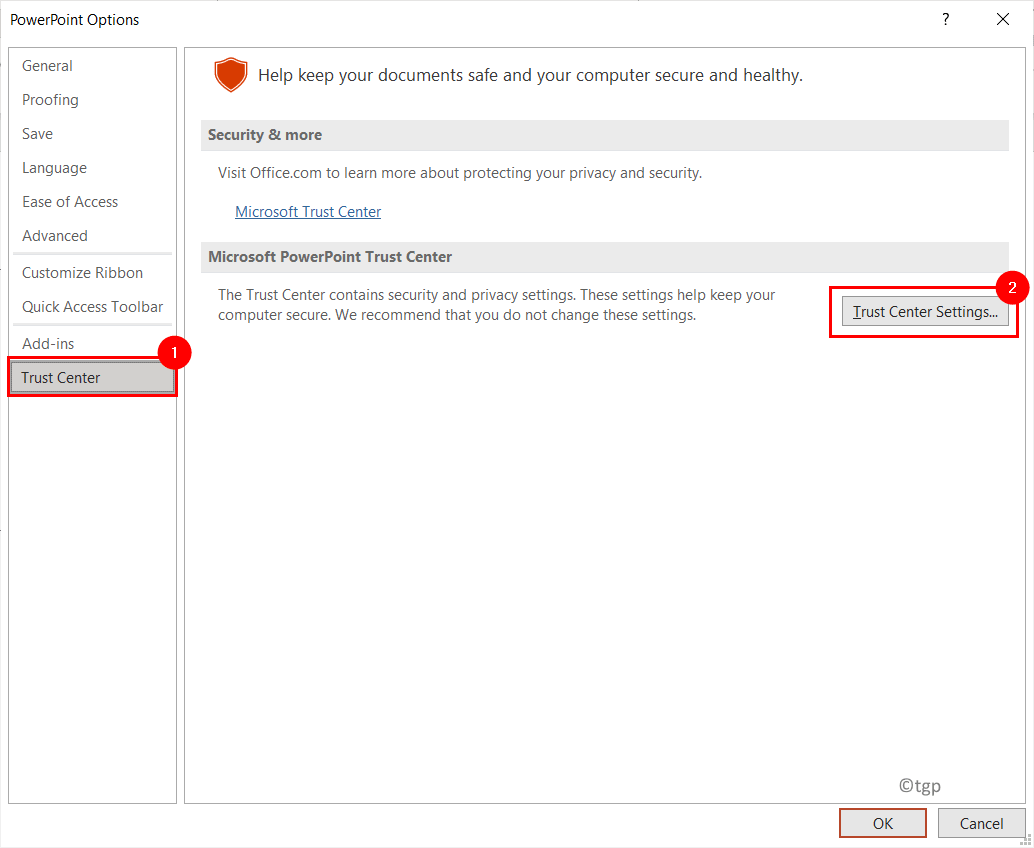Viewport: 1034px width, 848px height.
Task: Open Trust Center Settings button
Action: [x=925, y=312]
